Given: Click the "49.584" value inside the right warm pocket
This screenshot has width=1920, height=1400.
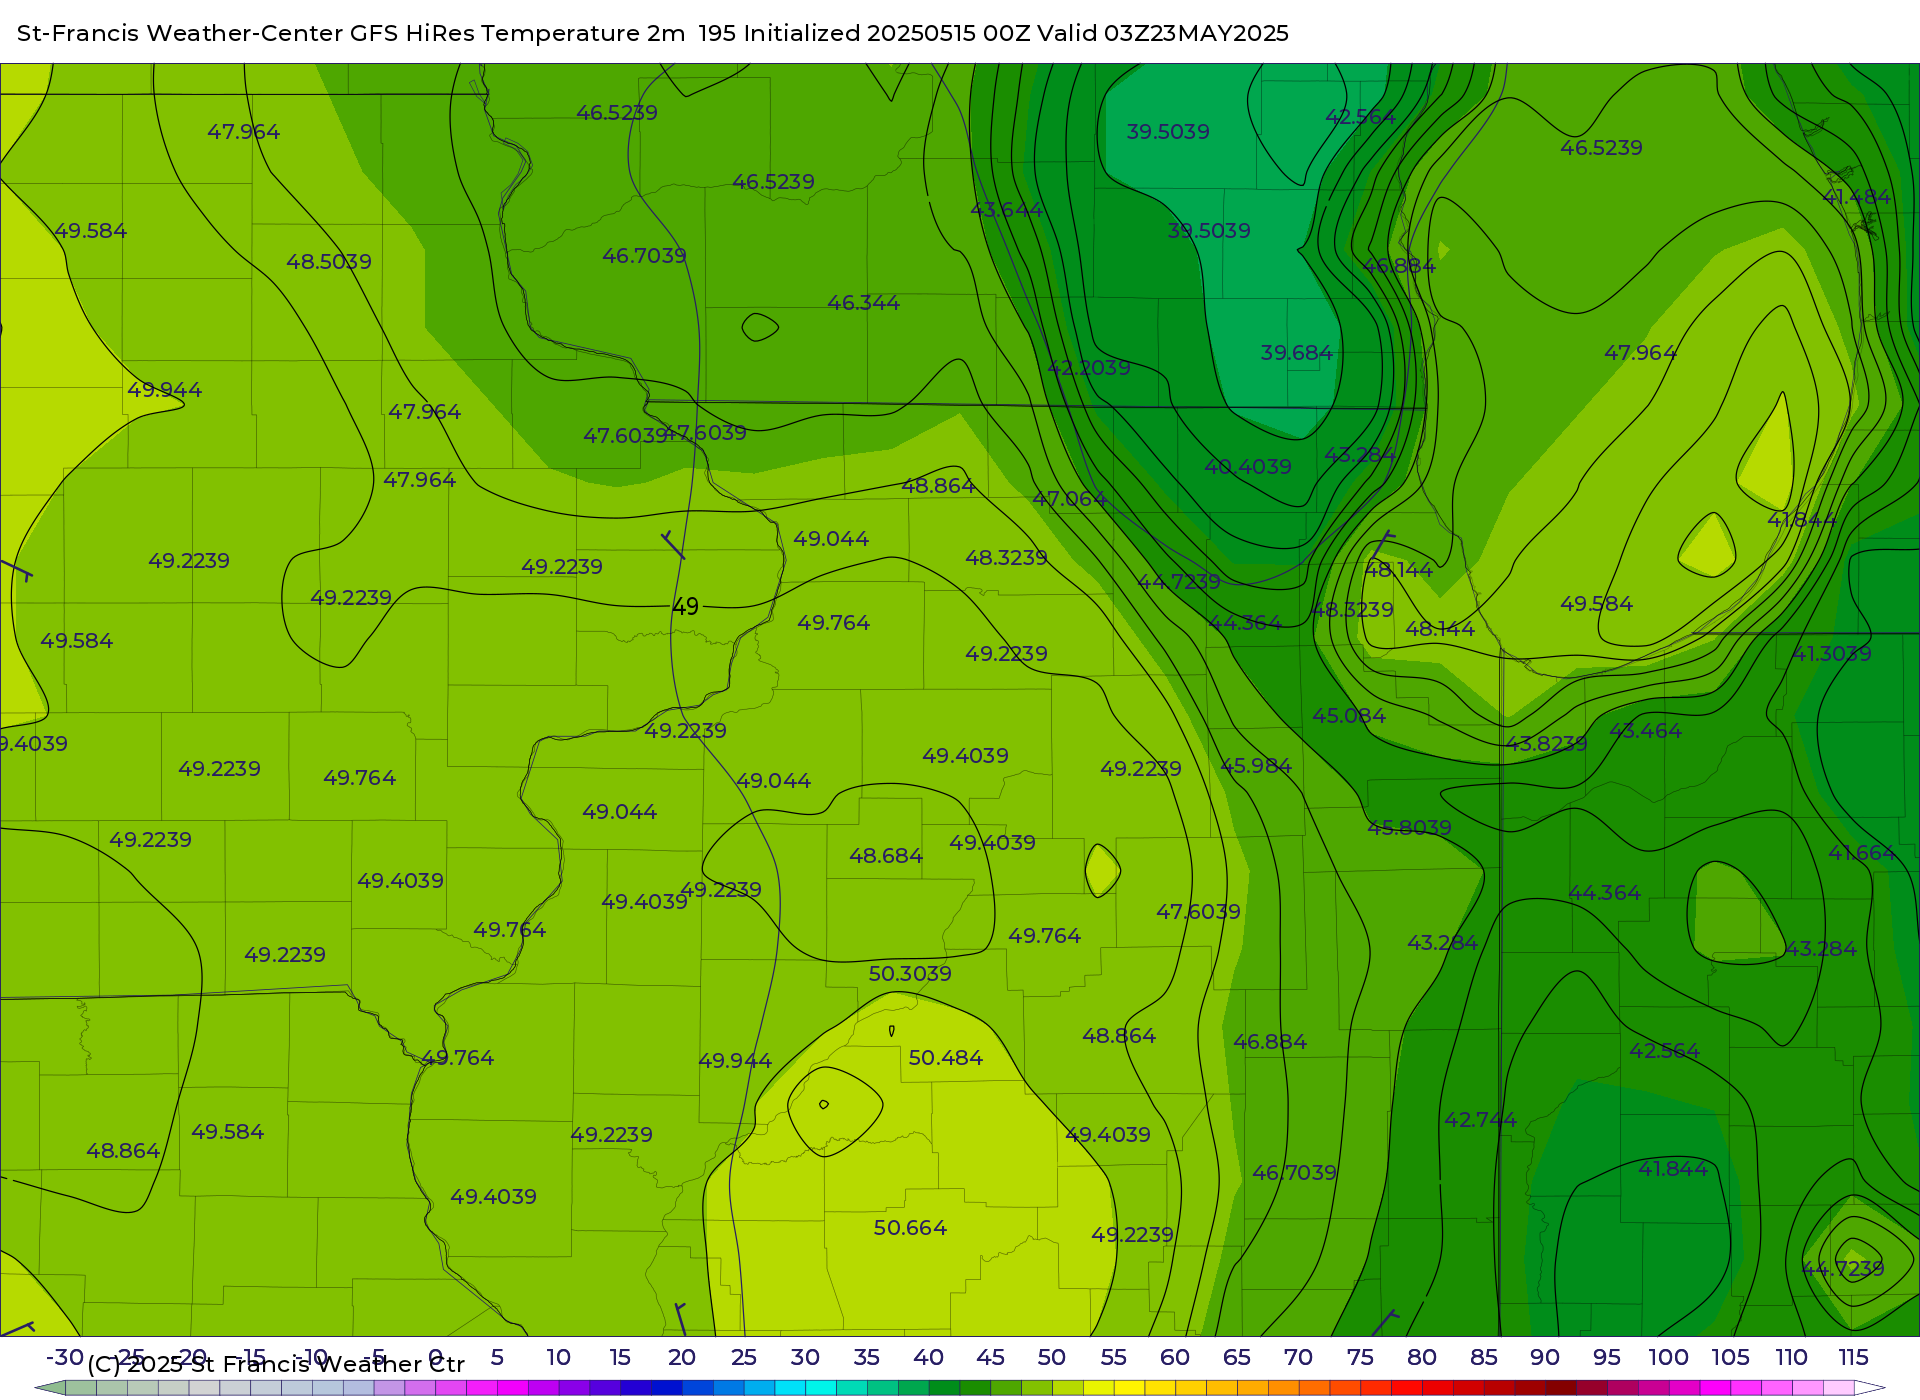Looking at the screenshot, I should click(x=1596, y=603).
